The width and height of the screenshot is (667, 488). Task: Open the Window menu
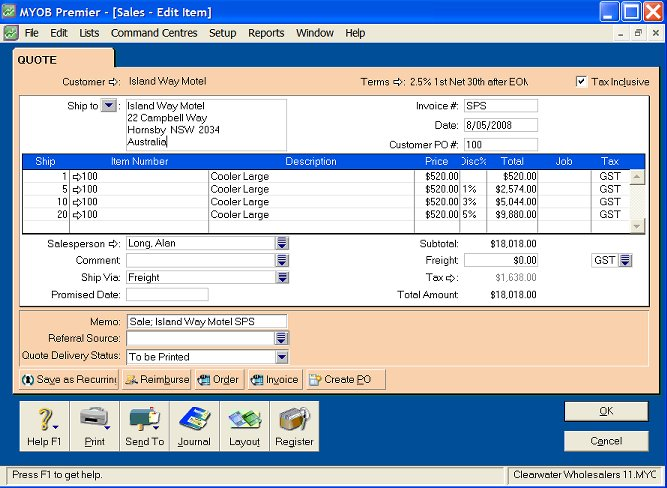point(315,33)
